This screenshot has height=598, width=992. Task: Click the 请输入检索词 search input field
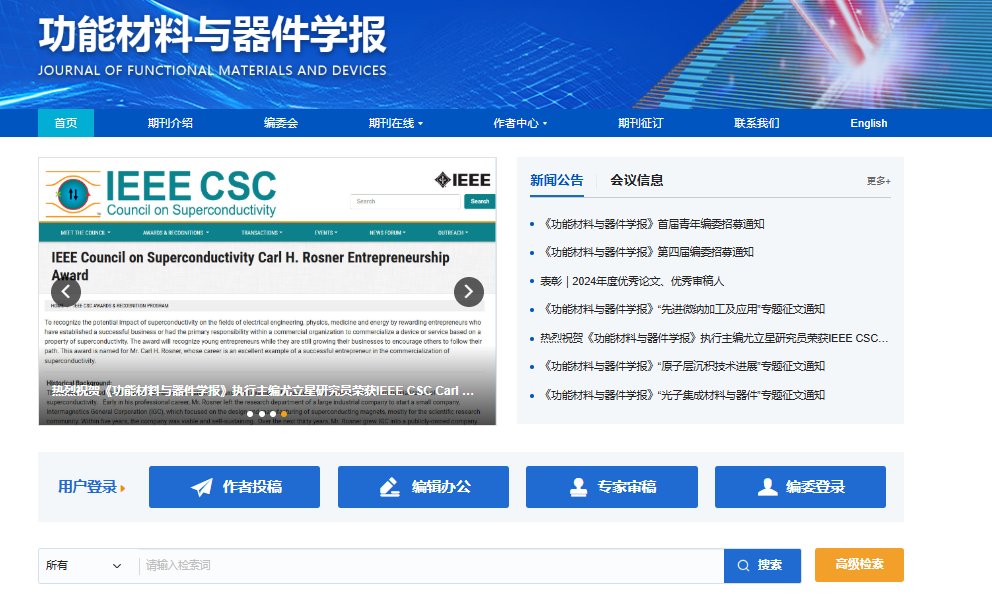430,565
